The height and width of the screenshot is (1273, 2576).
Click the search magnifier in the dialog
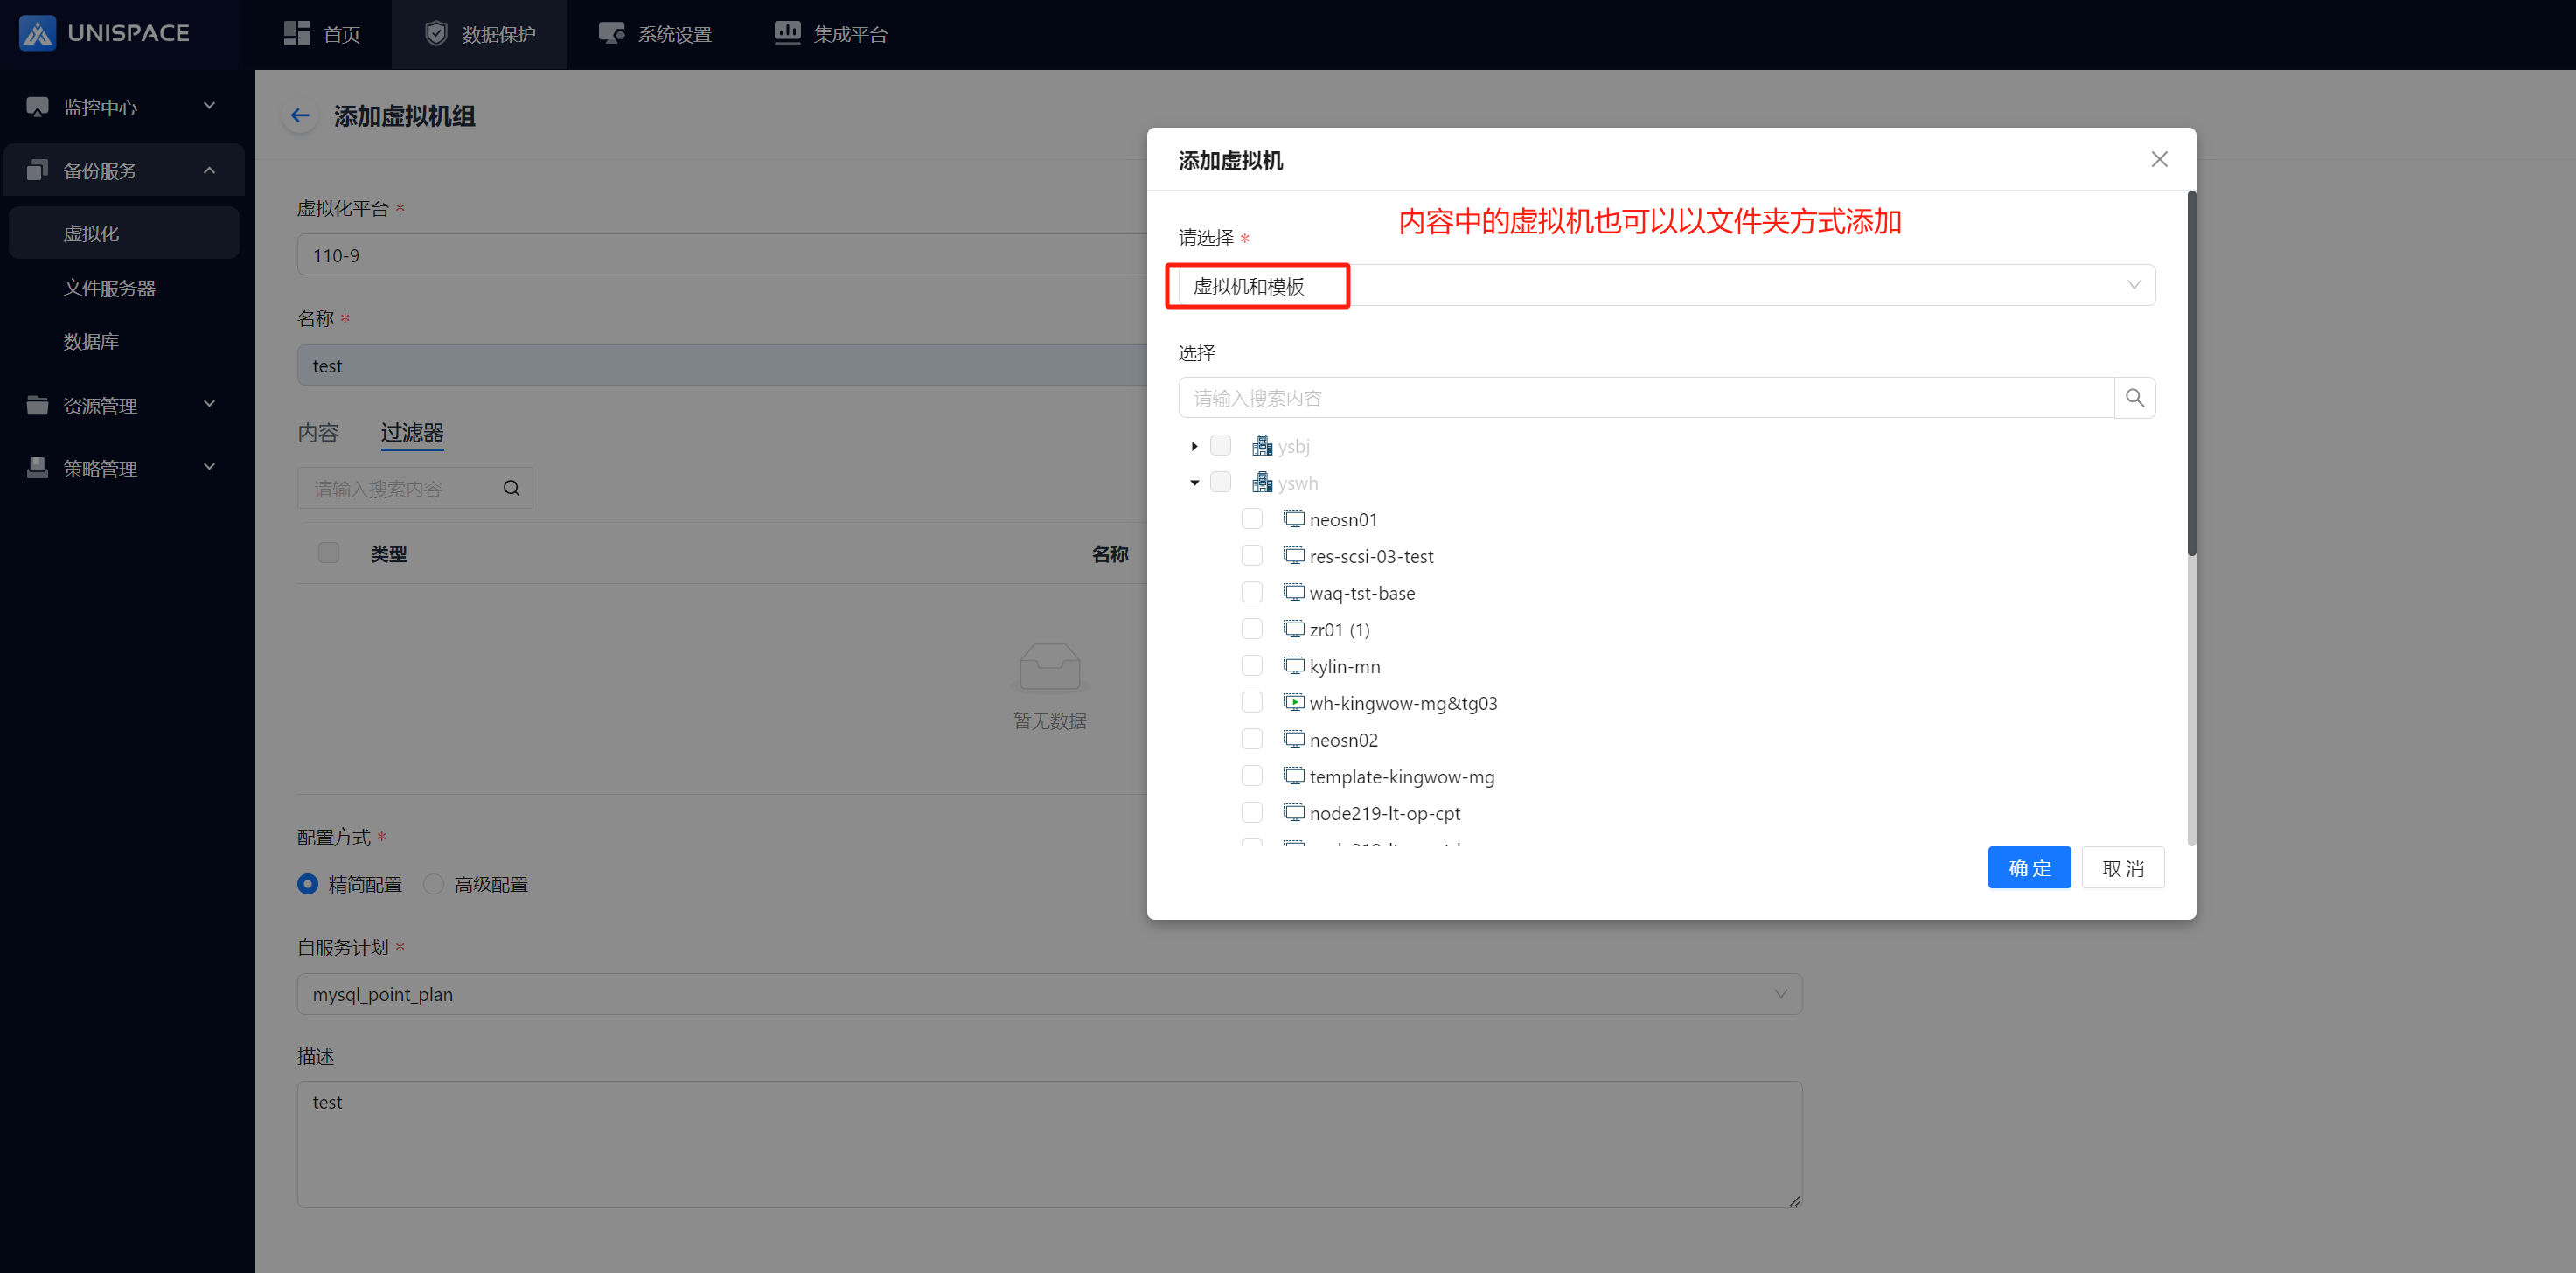(x=2134, y=398)
